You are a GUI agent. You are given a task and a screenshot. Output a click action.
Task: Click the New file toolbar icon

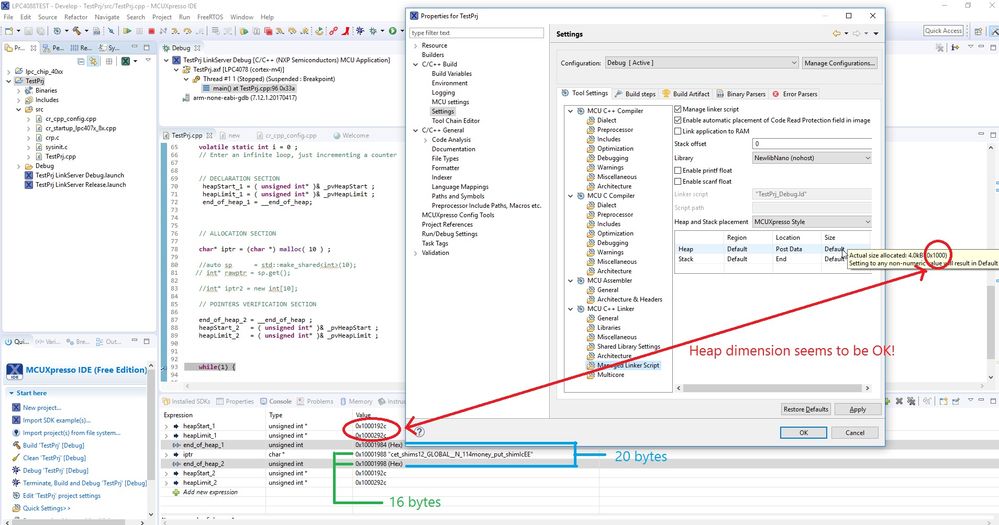[9, 31]
